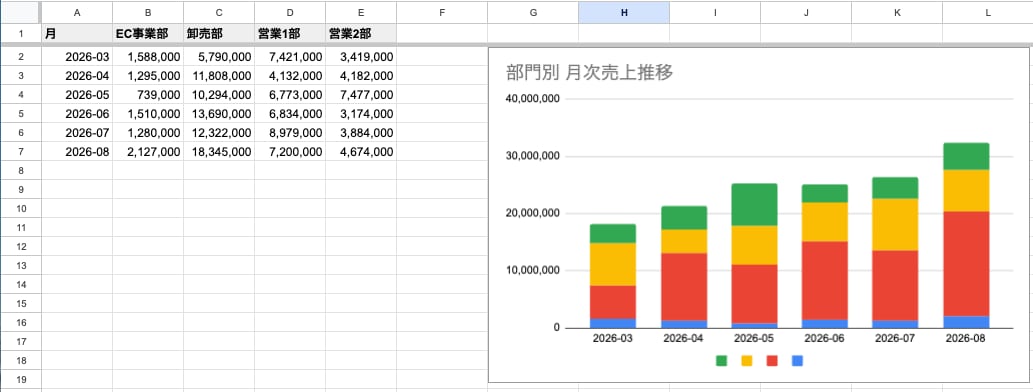Viewport: 1033px width, 392px height.
Task: Click the yellow segment of the 2026-07 bar
Action: 895,225
